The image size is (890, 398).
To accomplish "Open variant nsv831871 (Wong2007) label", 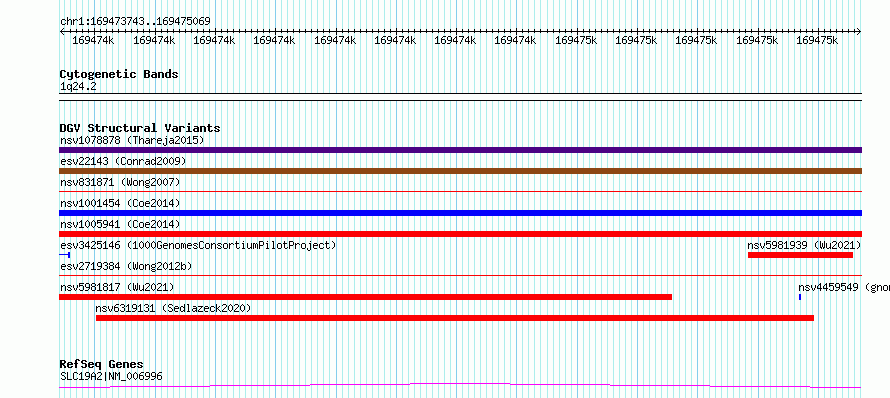I will 120,182.
